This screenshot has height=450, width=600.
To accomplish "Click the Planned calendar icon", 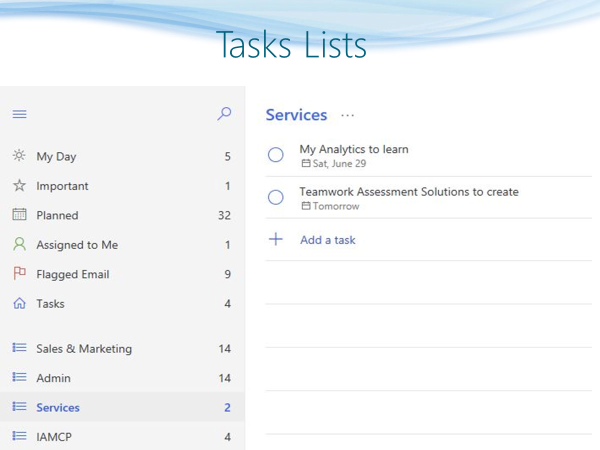I will tap(19, 215).
